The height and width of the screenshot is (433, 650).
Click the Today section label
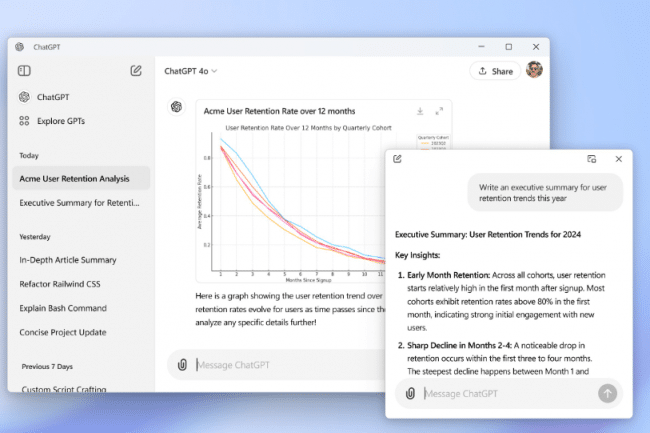tap(29, 155)
